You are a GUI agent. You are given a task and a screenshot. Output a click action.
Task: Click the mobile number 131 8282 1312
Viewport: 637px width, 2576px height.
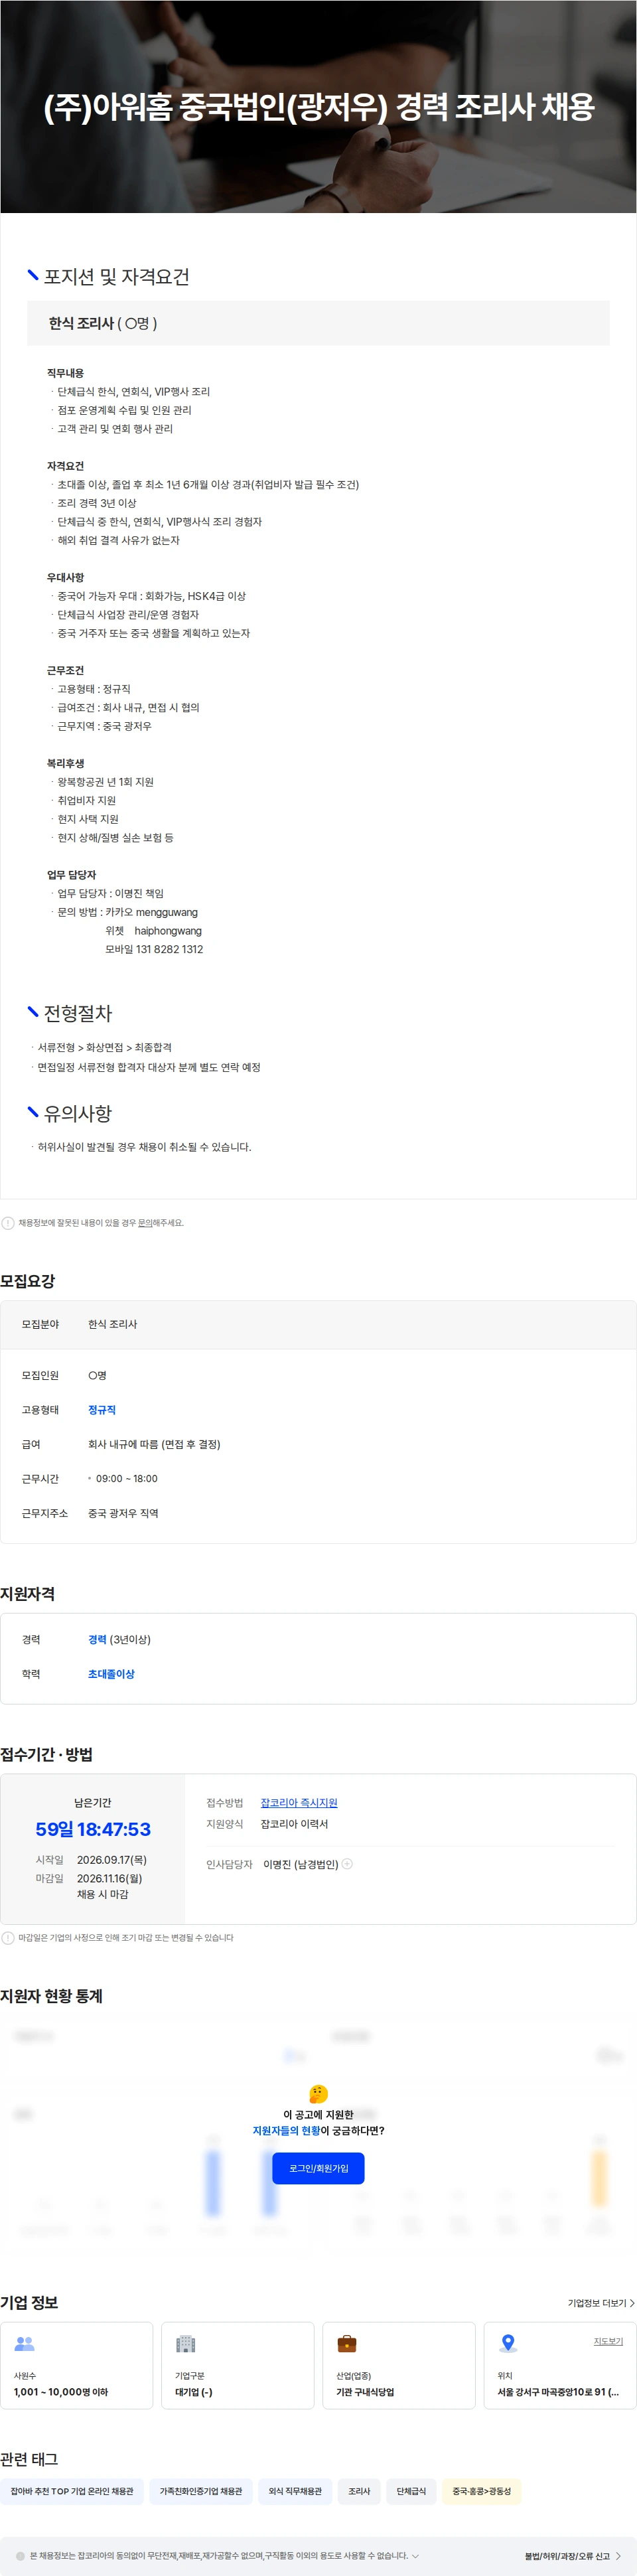coord(170,949)
